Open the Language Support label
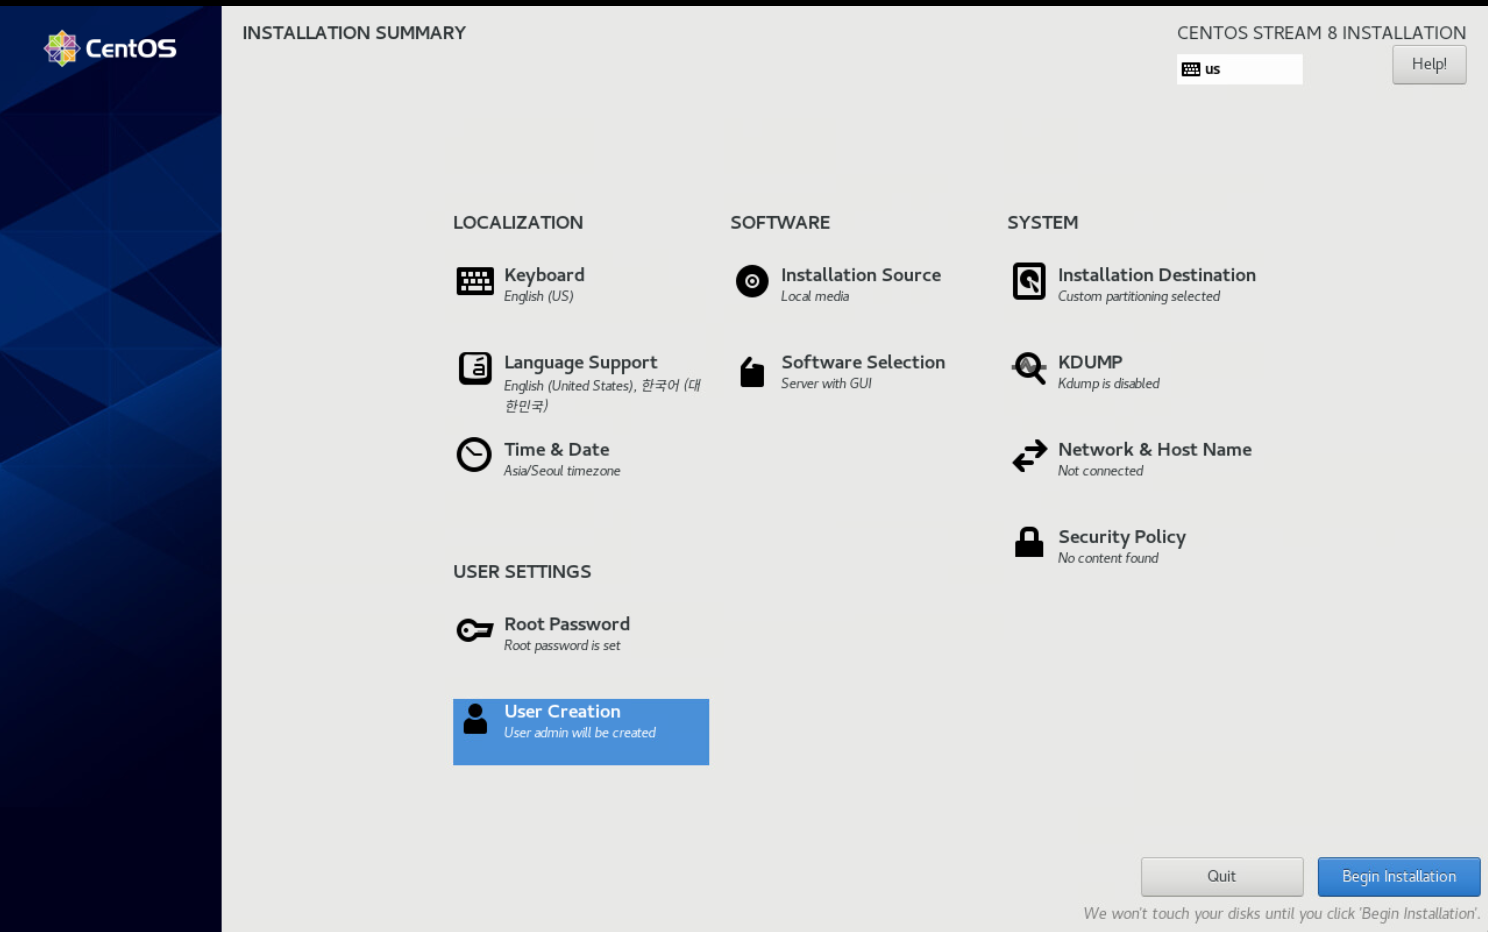The height and width of the screenshot is (932, 1488). 581,362
